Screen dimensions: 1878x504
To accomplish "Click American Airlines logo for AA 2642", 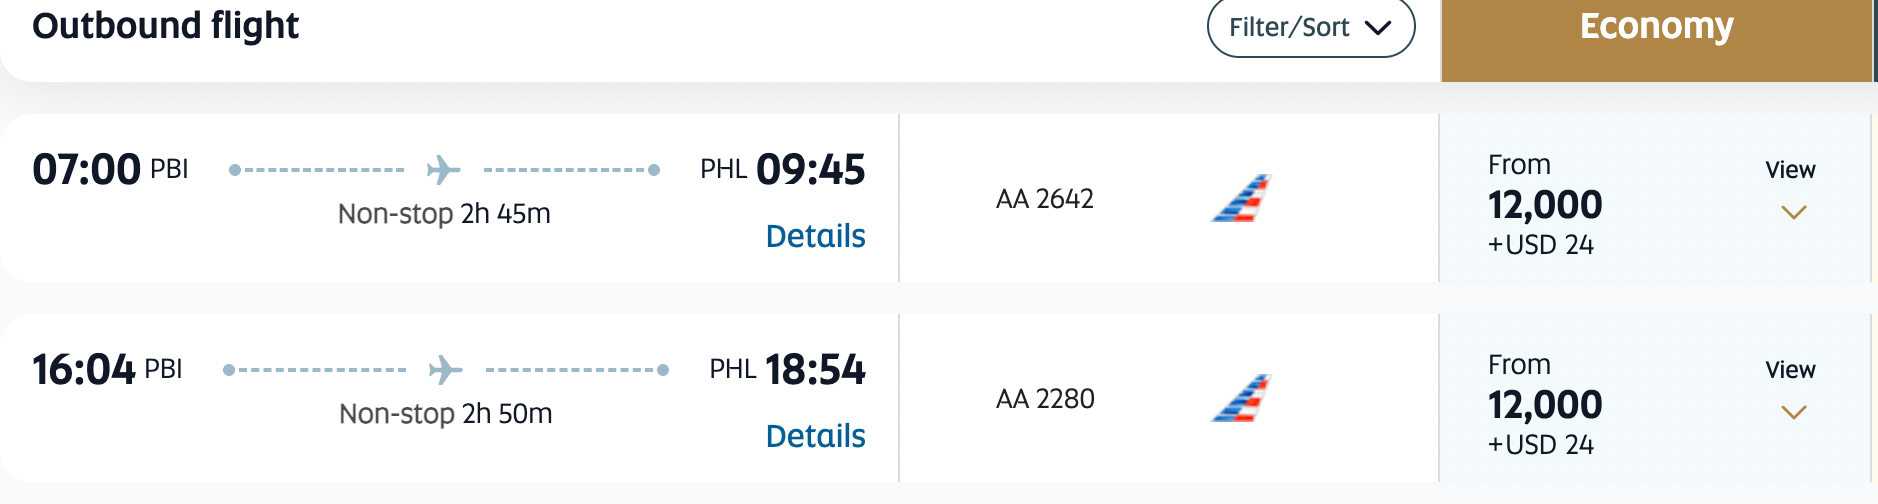I will (1241, 198).
